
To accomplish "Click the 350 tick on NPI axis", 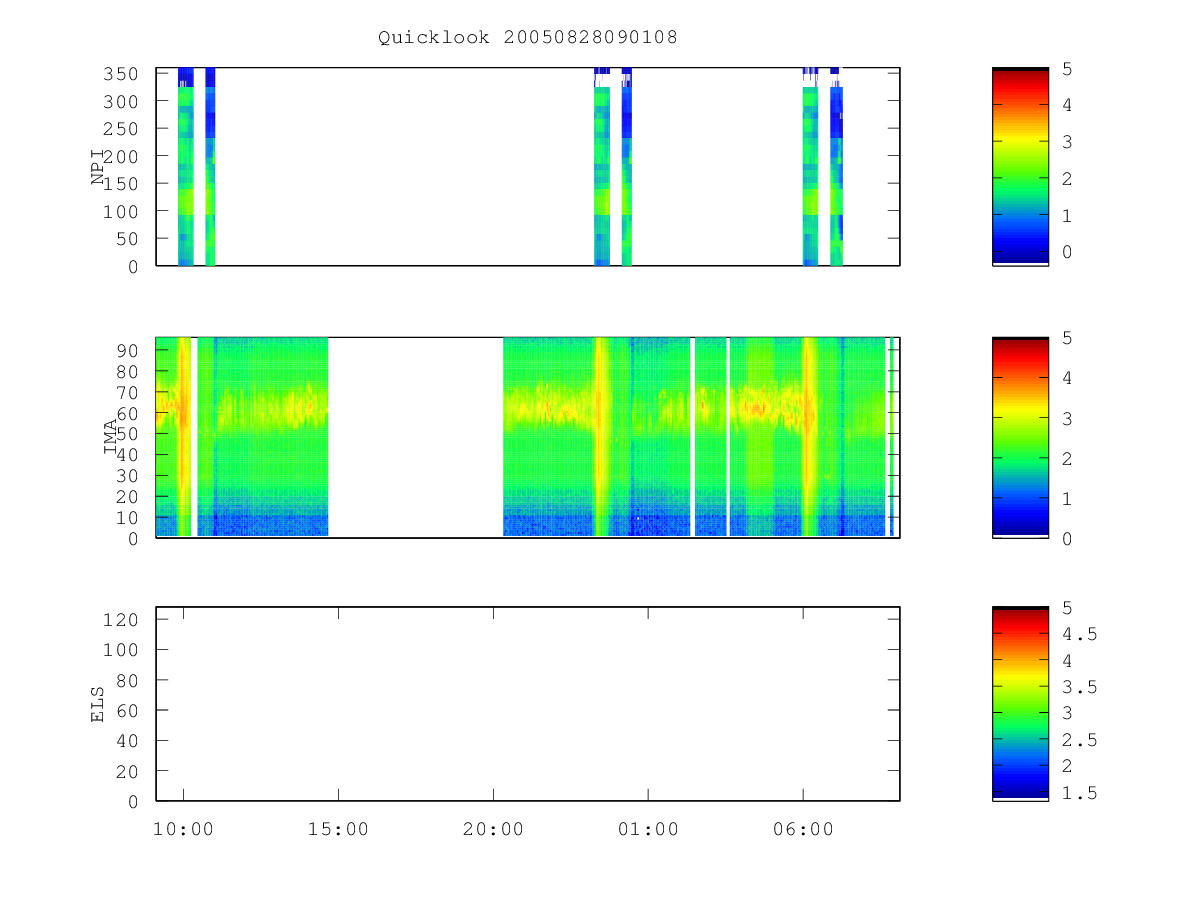I will (121, 74).
